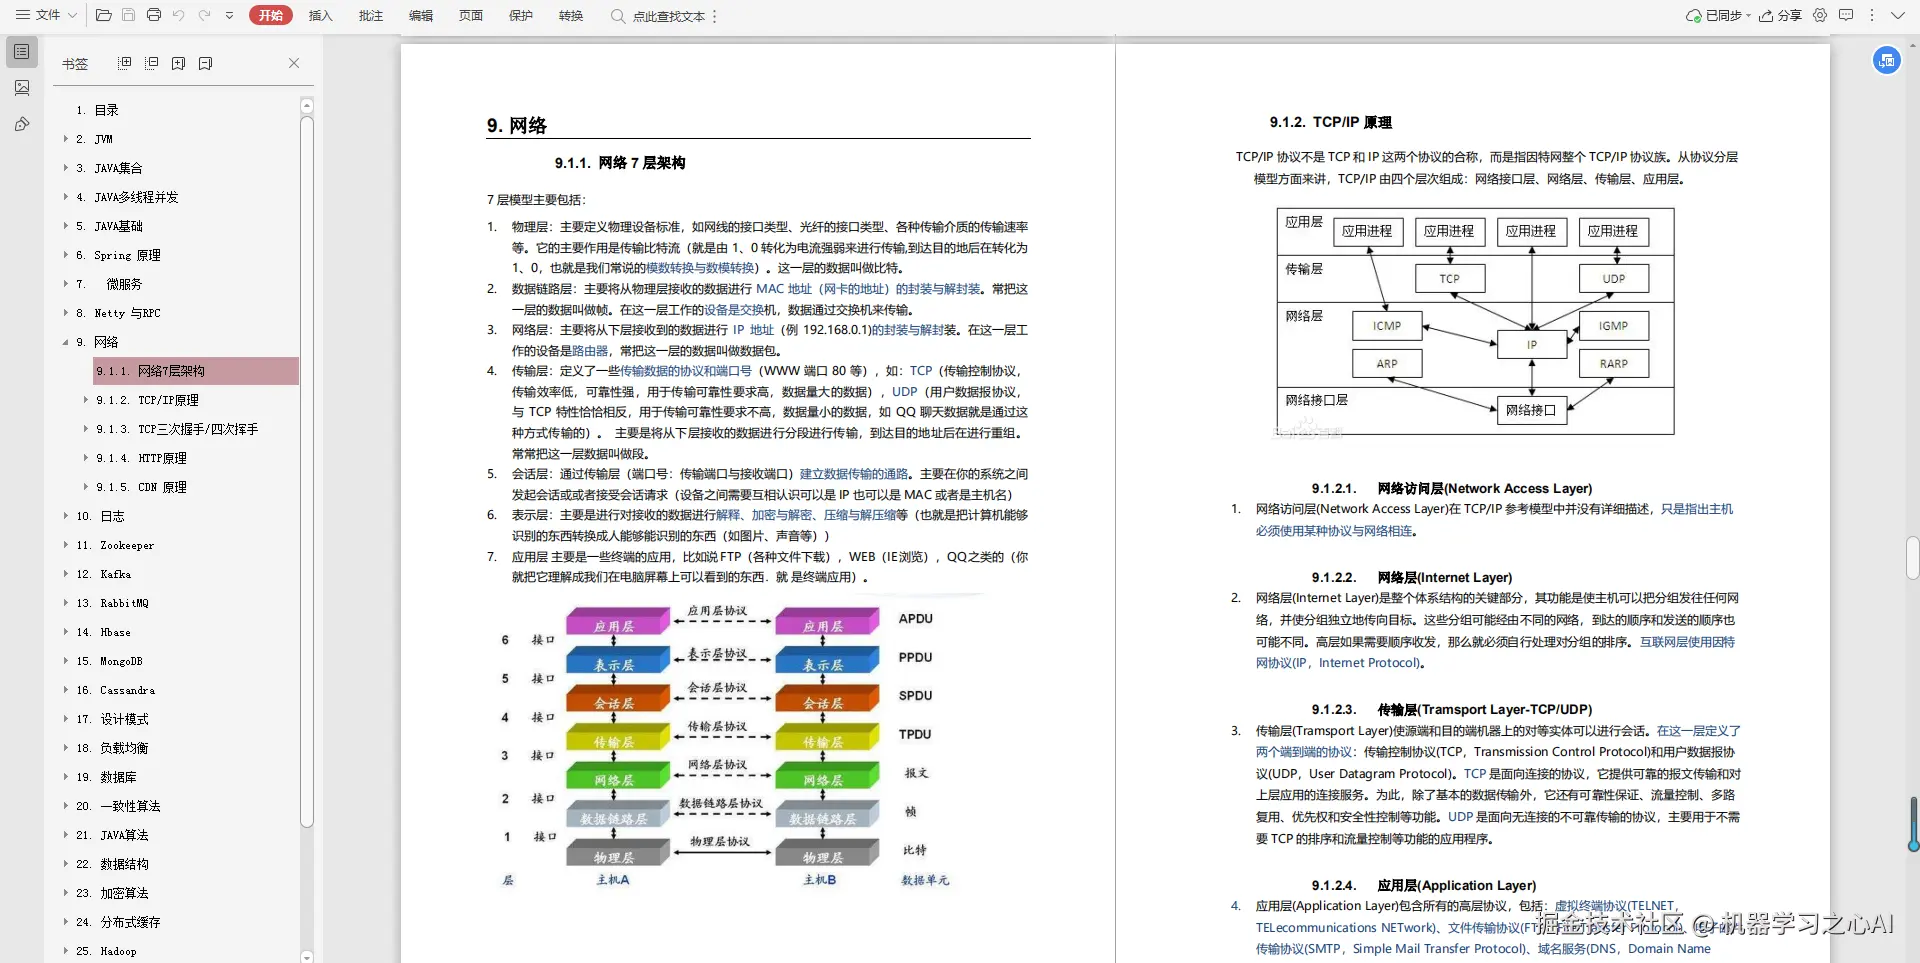Select the 9.1.5. CDN 原理 bookmark
Image resolution: width=1920 pixels, height=963 pixels.
click(x=141, y=487)
